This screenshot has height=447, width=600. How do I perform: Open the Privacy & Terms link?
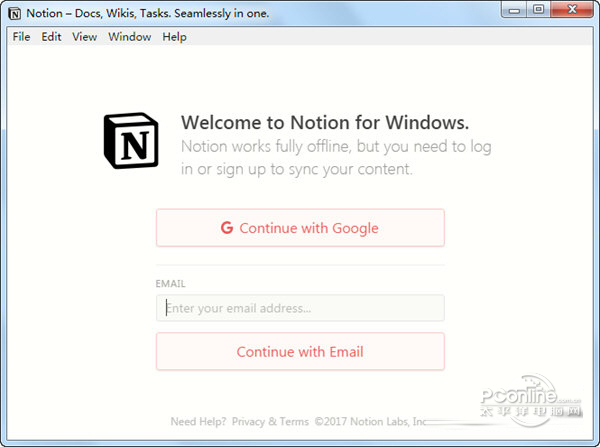point(270,421)
